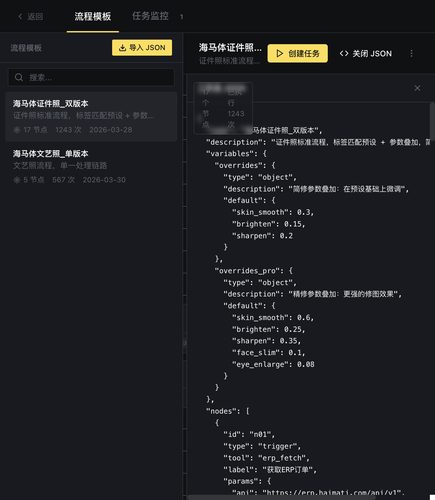Image resolution: width=435 pixels, height=500 pixels.
Task: Click the "sharpen": 0.35 line
Action: pyautogui.click(x=266, y=341)
